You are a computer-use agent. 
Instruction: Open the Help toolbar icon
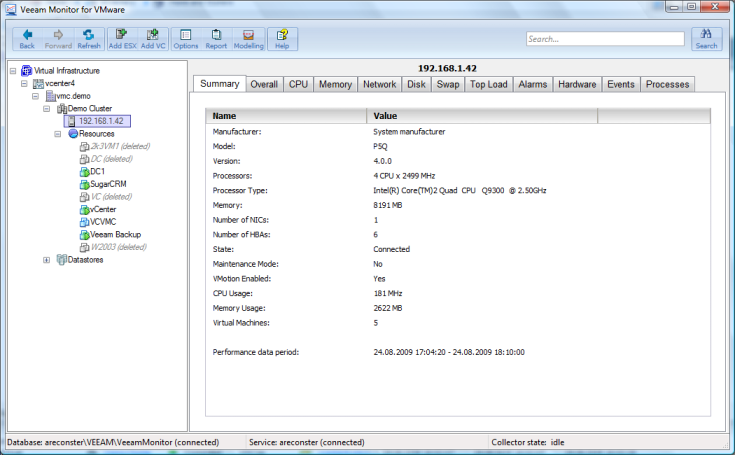click(x=282, y=38)
